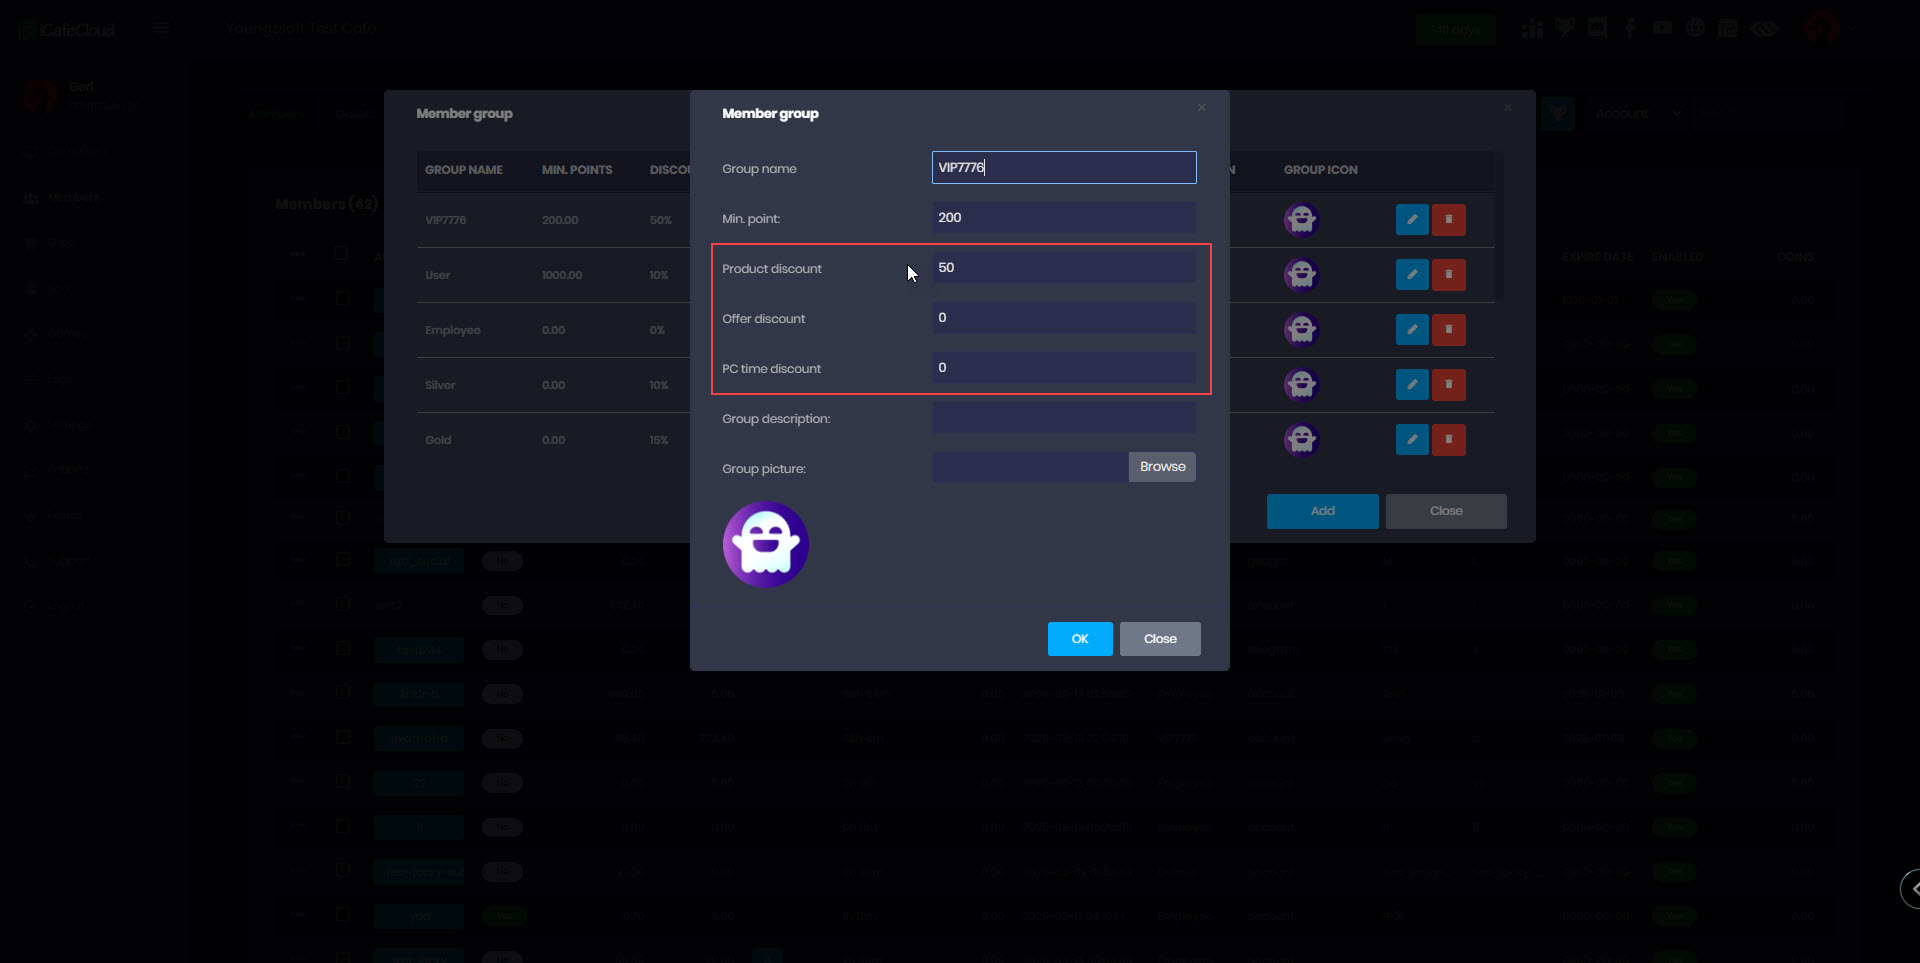Image resolution: width=1920 pixels, height=963 pixels.
Task: Toggle the hamburger menu next to iCafeCloud logo
Action: coord(162,28)
